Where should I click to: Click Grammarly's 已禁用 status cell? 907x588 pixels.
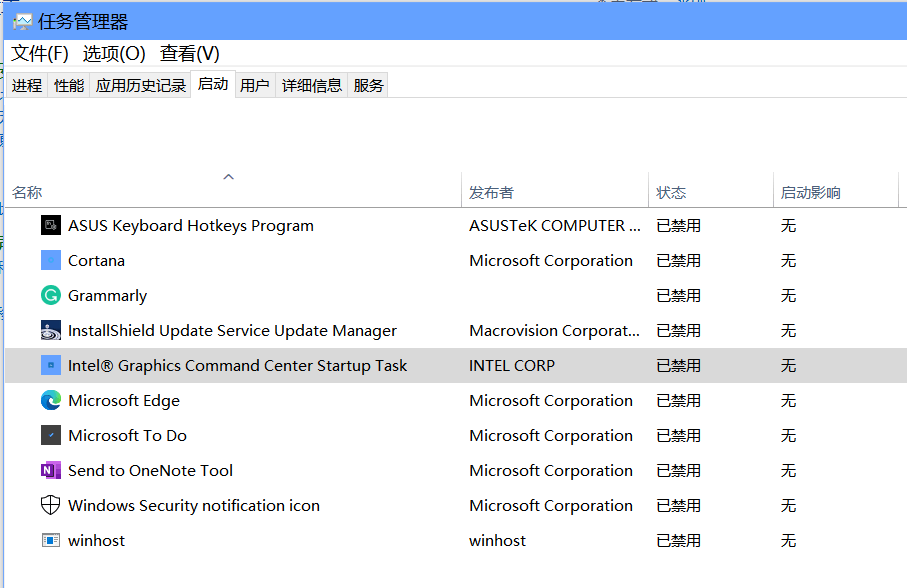click(679, 295)
